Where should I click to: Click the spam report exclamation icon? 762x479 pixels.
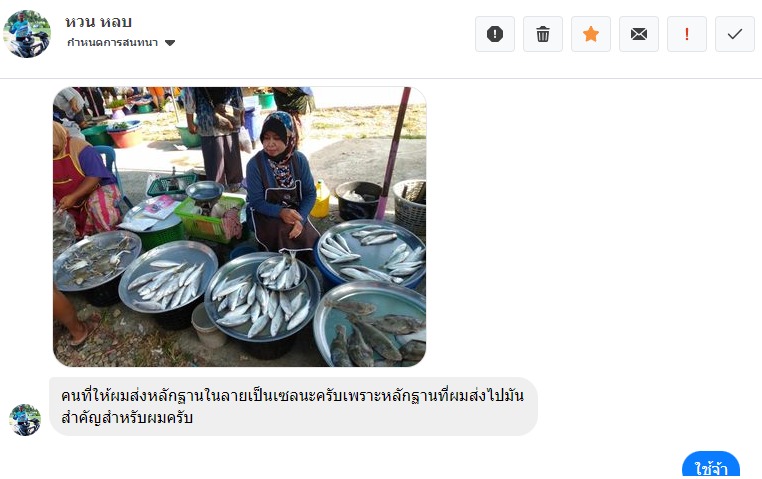coord(495,34)
